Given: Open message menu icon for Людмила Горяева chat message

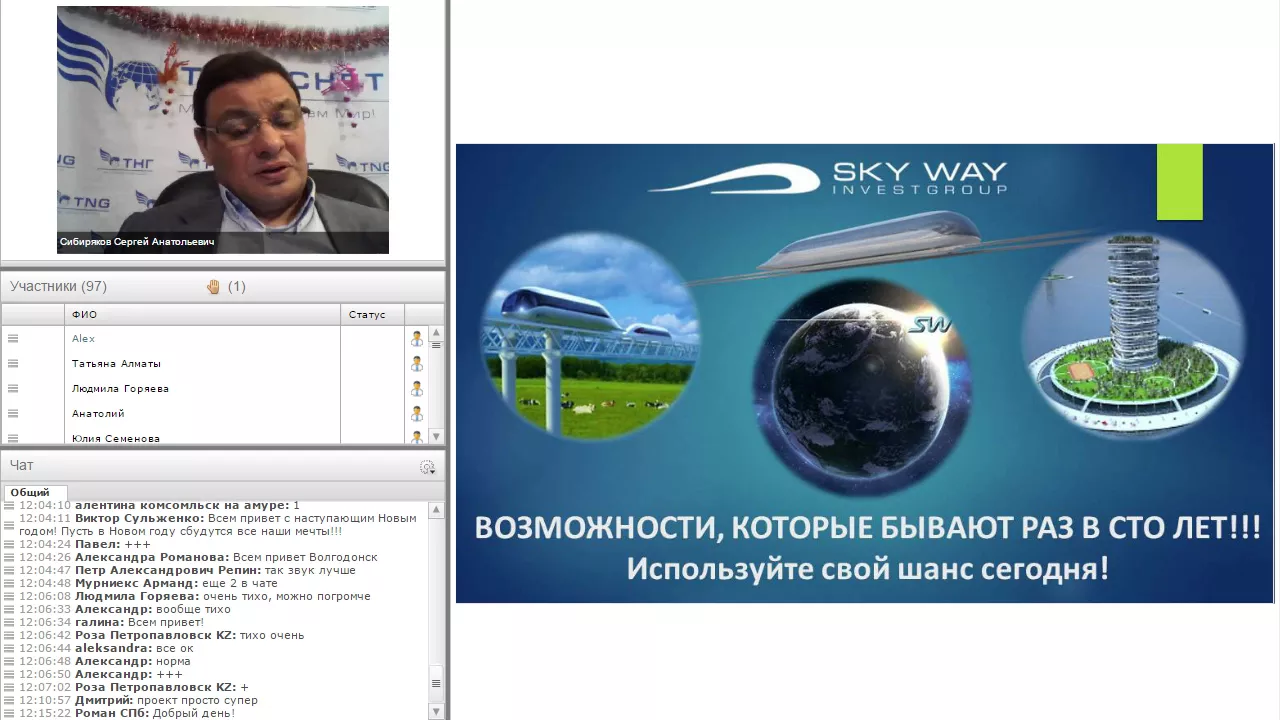Looking at the screenshot, I should click(x=10, y=596).
